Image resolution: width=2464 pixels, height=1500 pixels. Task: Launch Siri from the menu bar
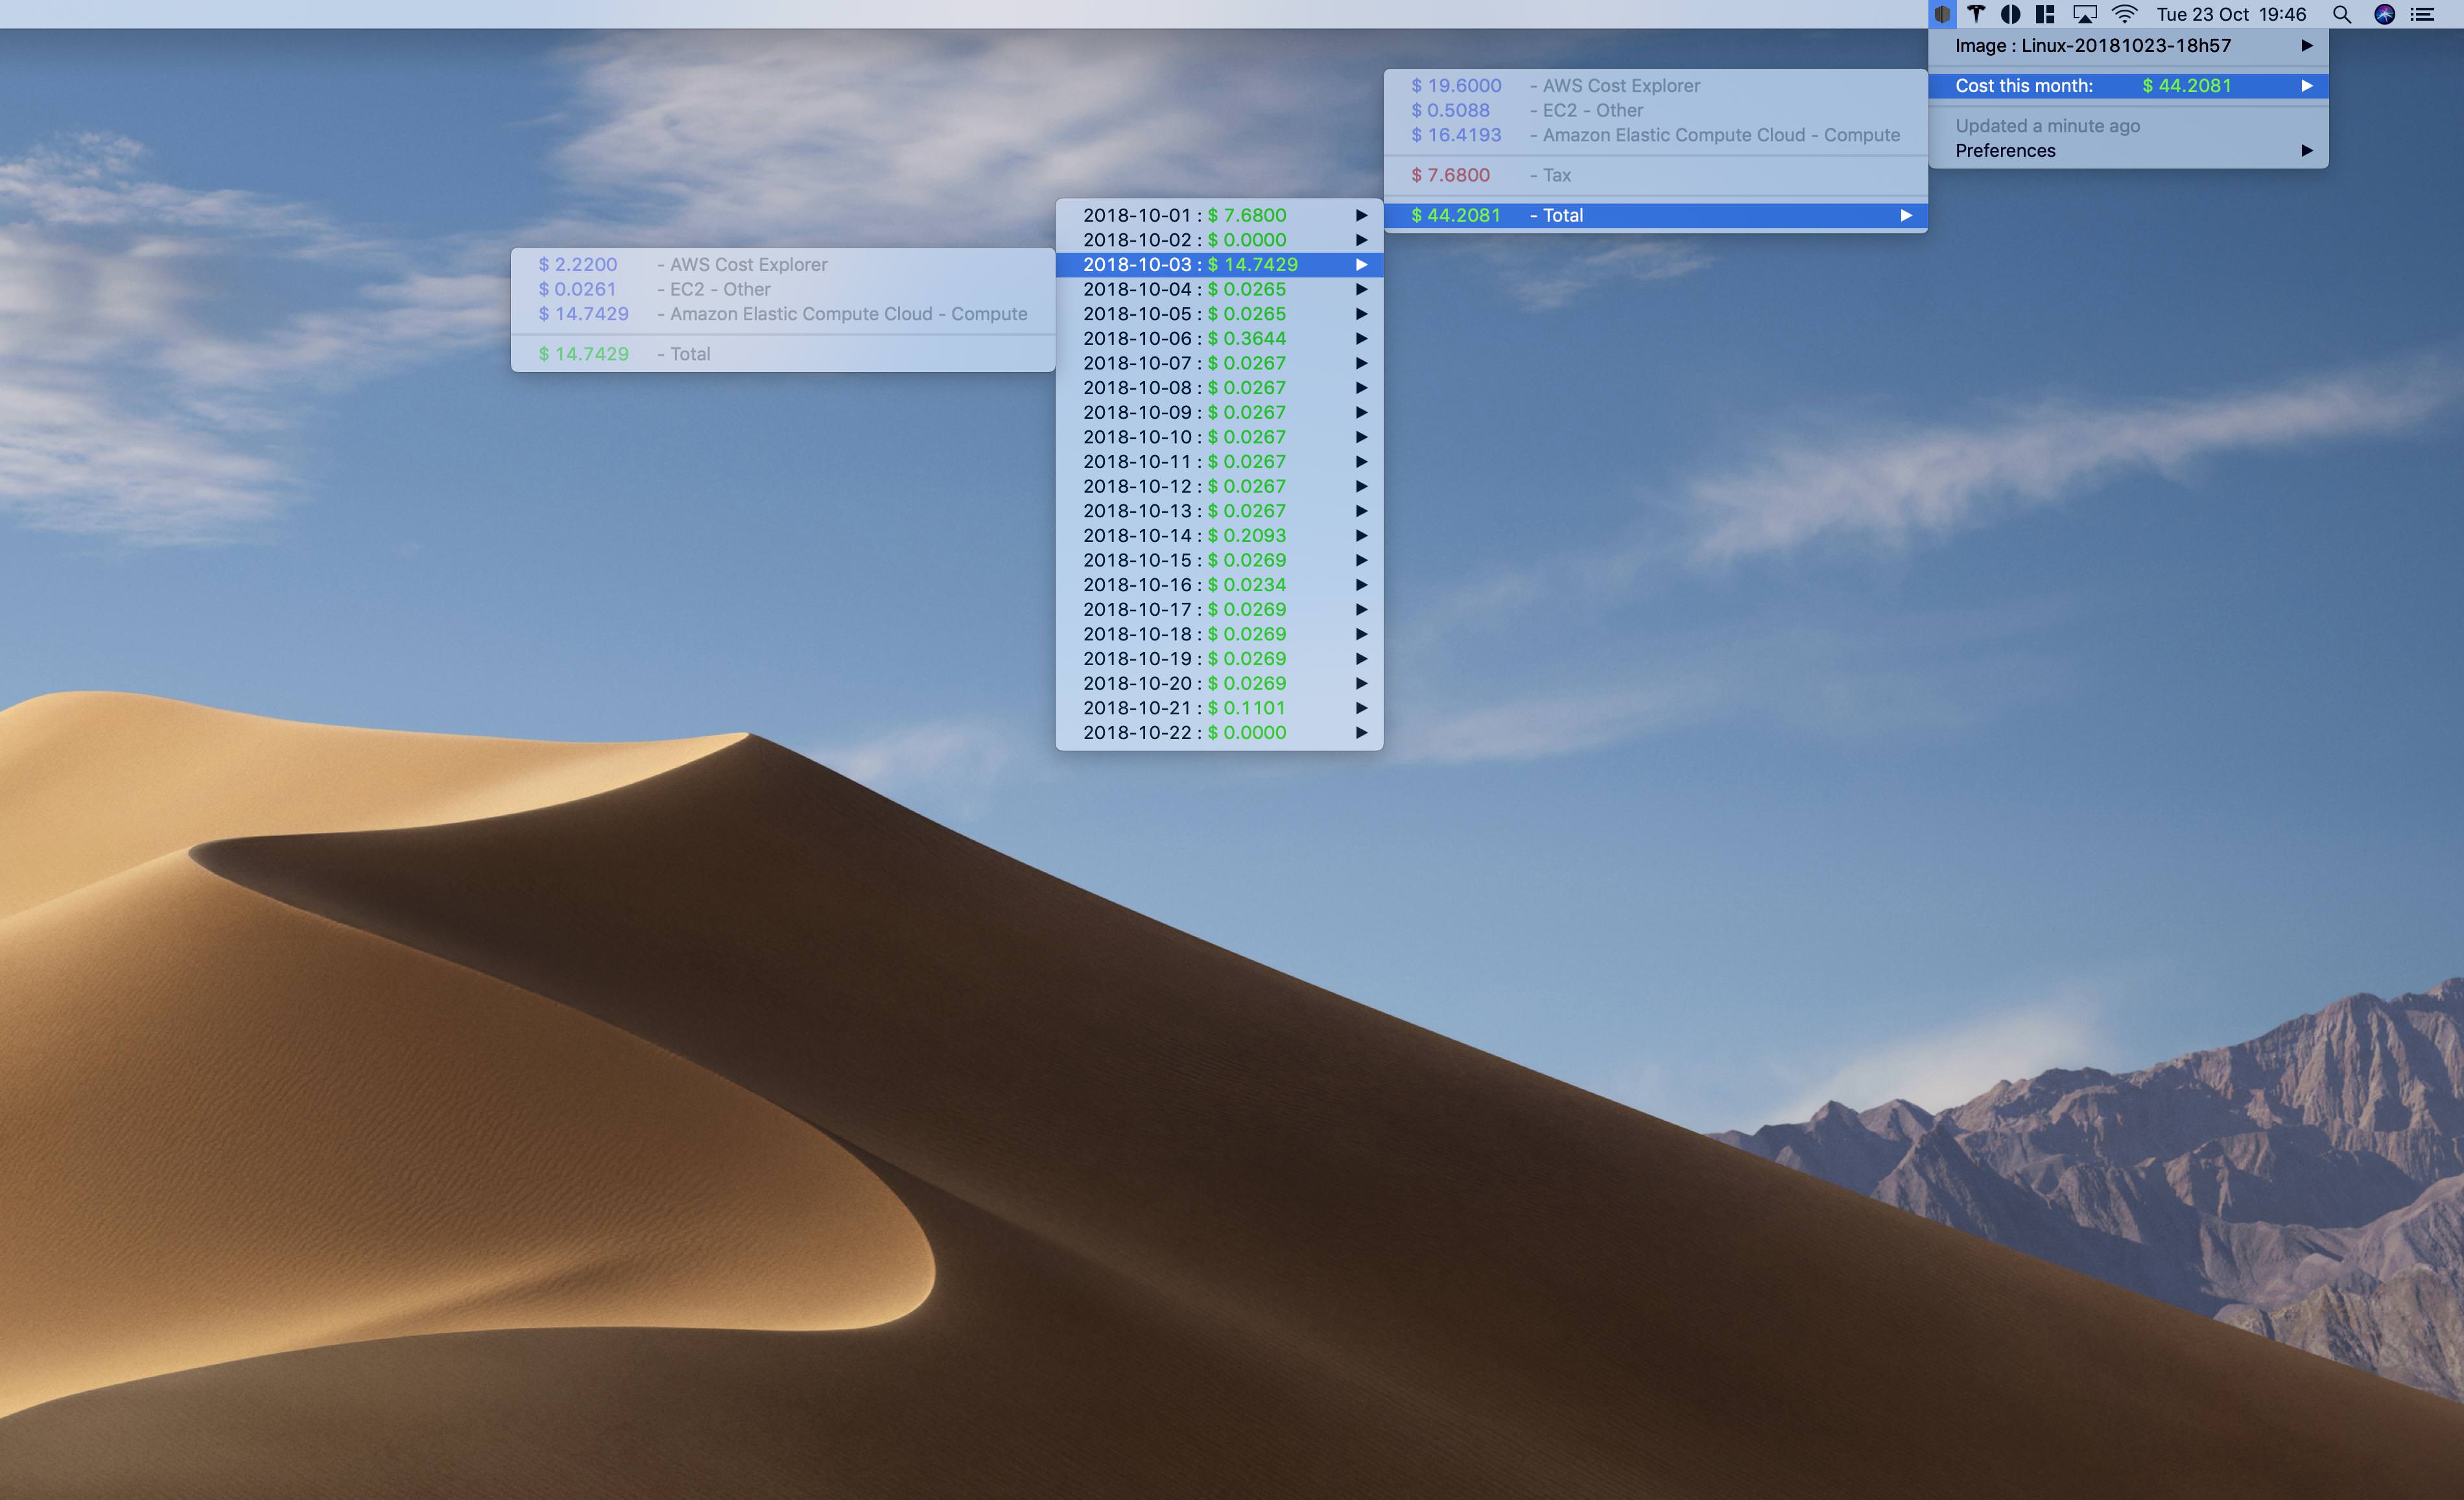point(2385,14)
